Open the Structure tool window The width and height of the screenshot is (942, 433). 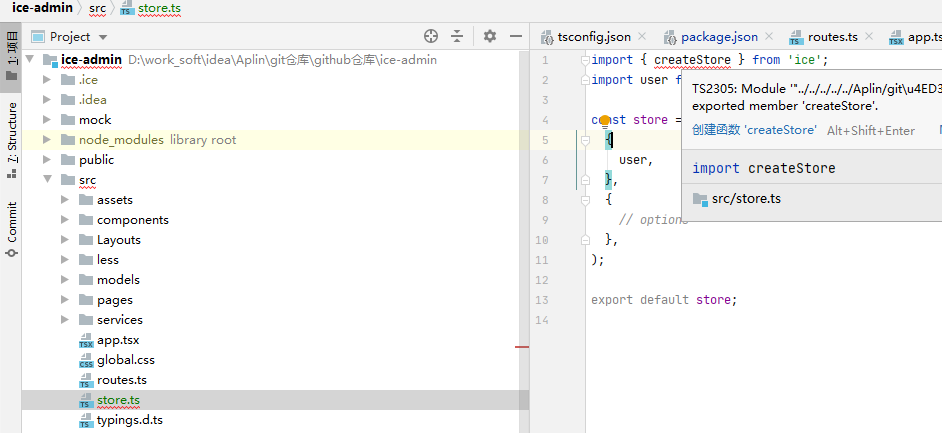tap(11, 141)
